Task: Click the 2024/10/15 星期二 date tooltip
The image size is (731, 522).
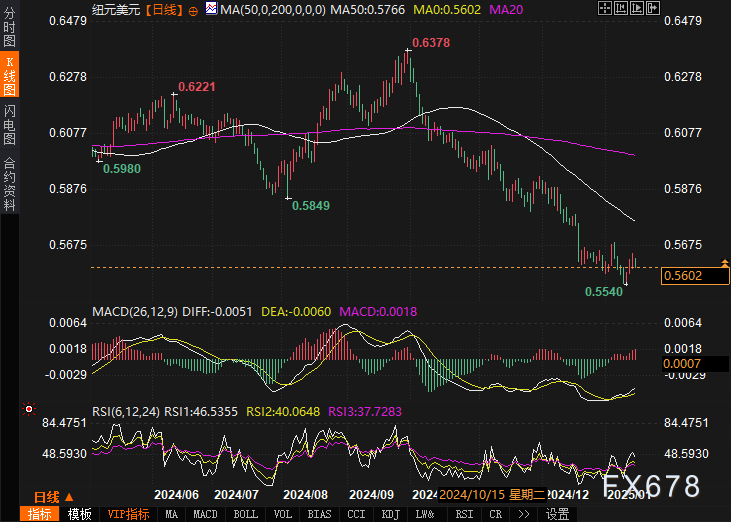Action: (x=492, y=495)
